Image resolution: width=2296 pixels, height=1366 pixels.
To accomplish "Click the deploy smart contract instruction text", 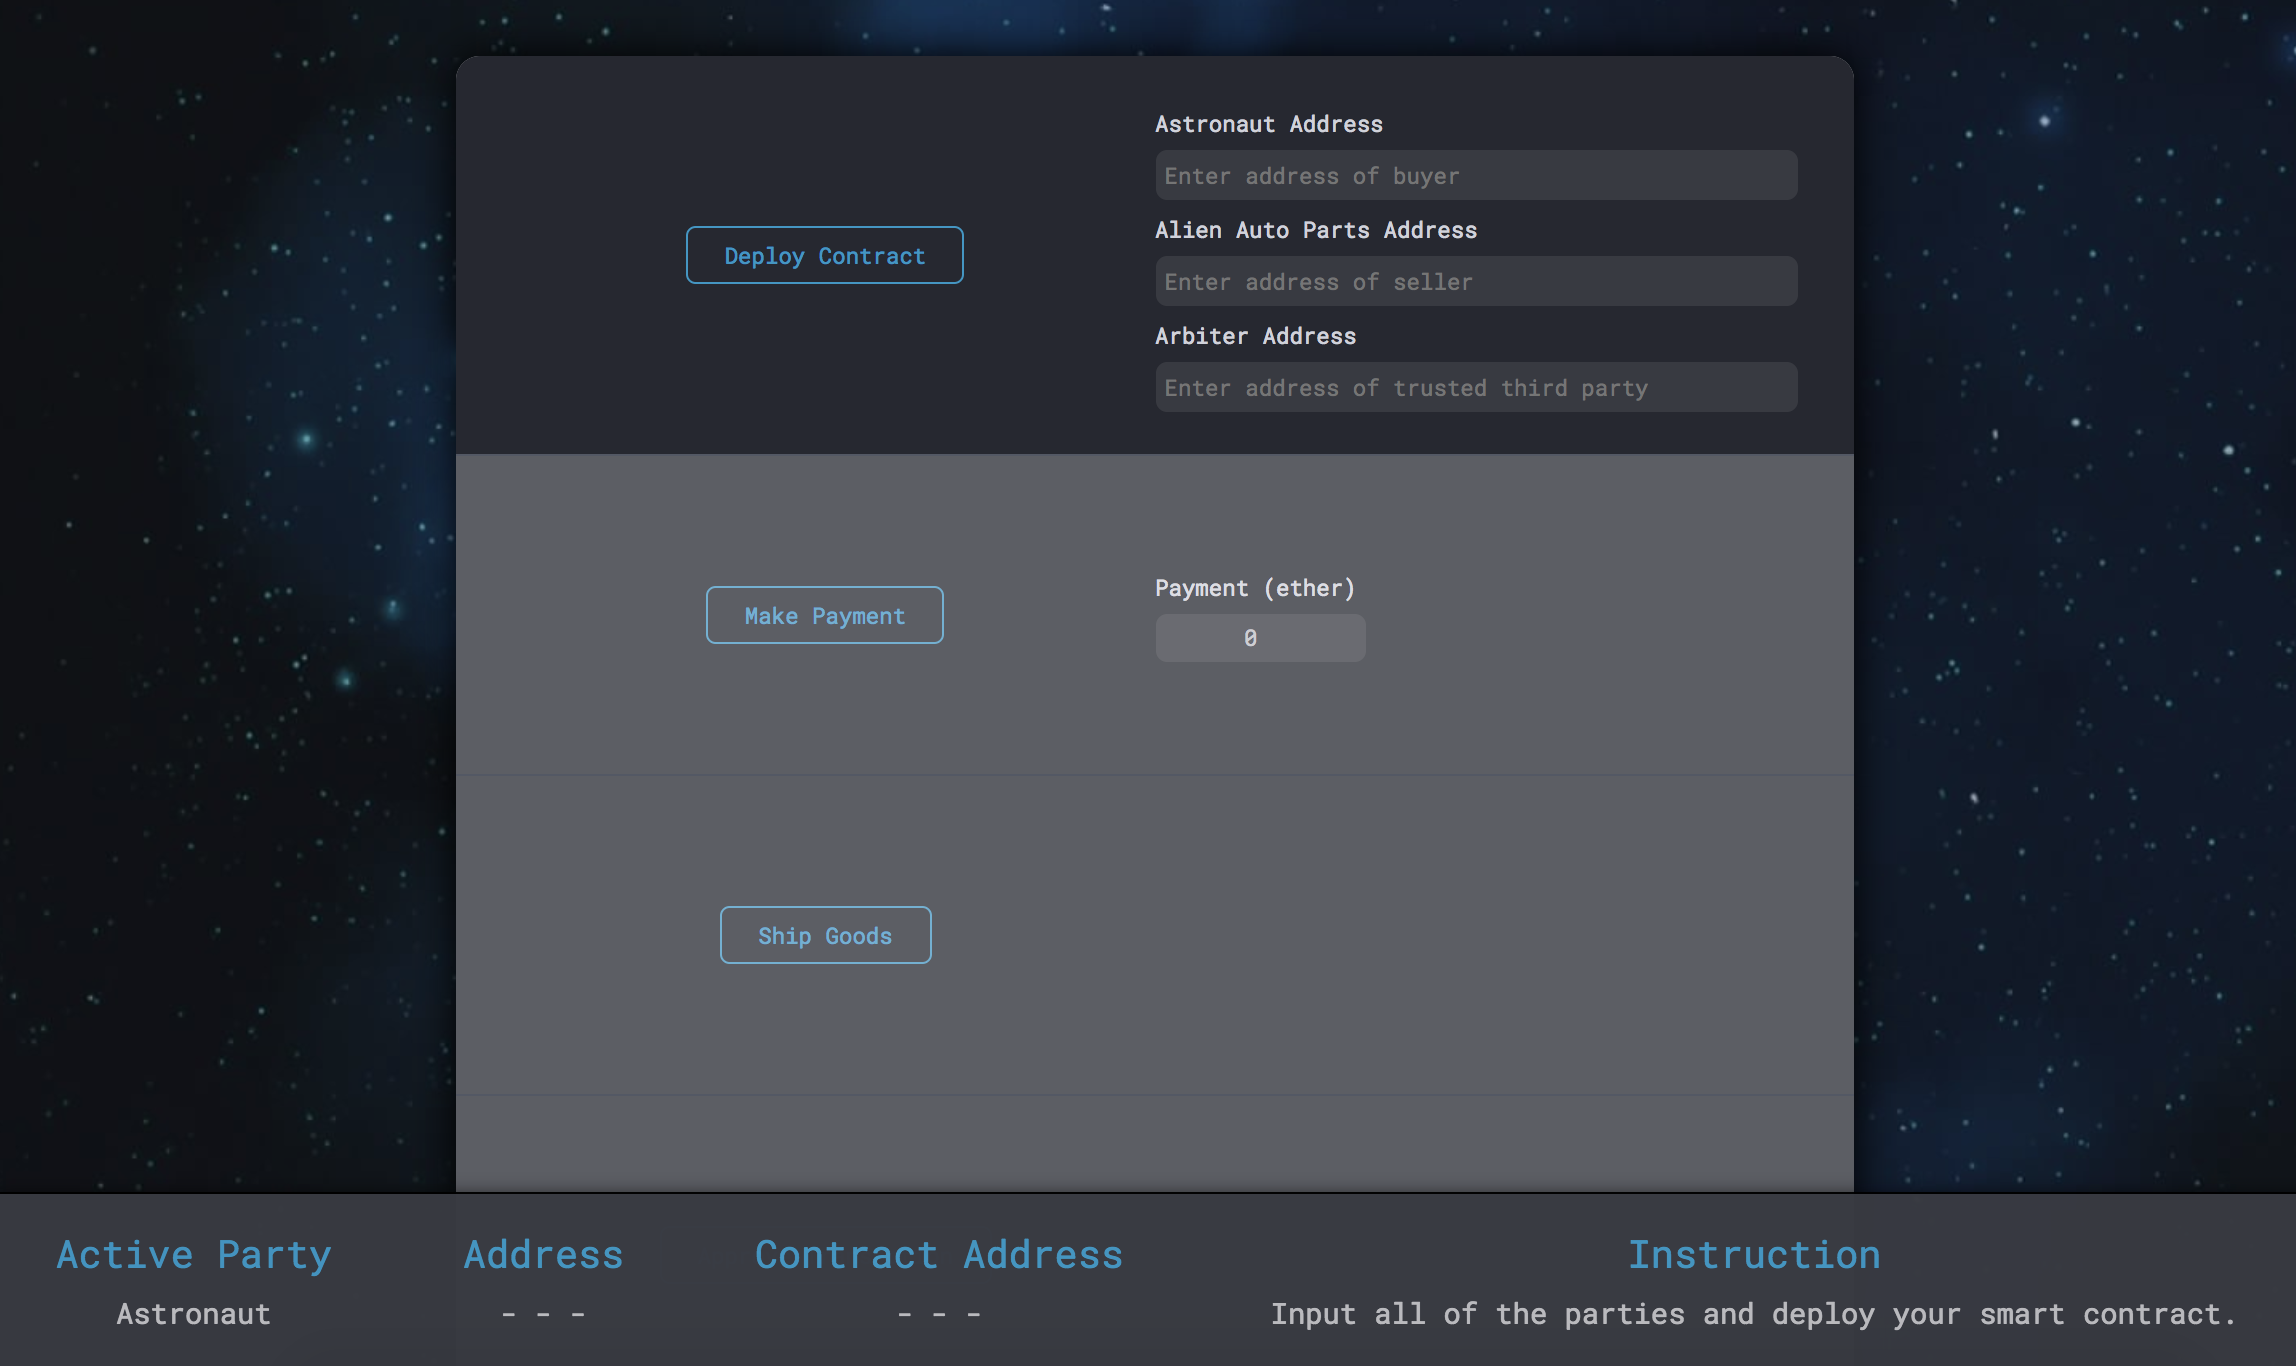I will [x=1753, y=1314].
